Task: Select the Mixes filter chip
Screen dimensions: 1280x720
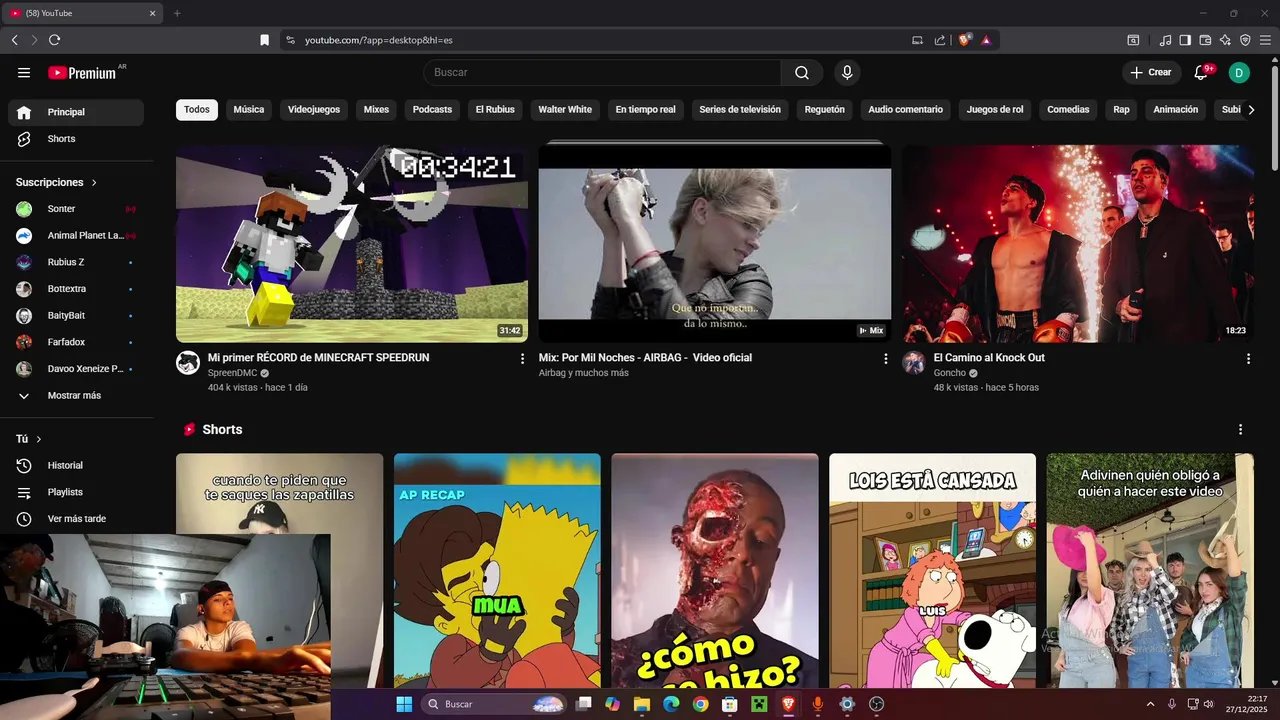Action: (376, 110)
